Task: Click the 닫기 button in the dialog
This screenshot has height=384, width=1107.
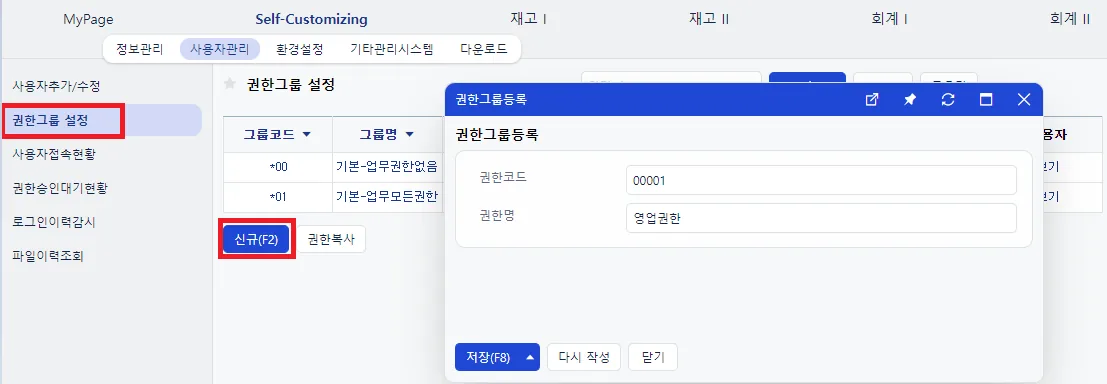Action: pos(653,357)
